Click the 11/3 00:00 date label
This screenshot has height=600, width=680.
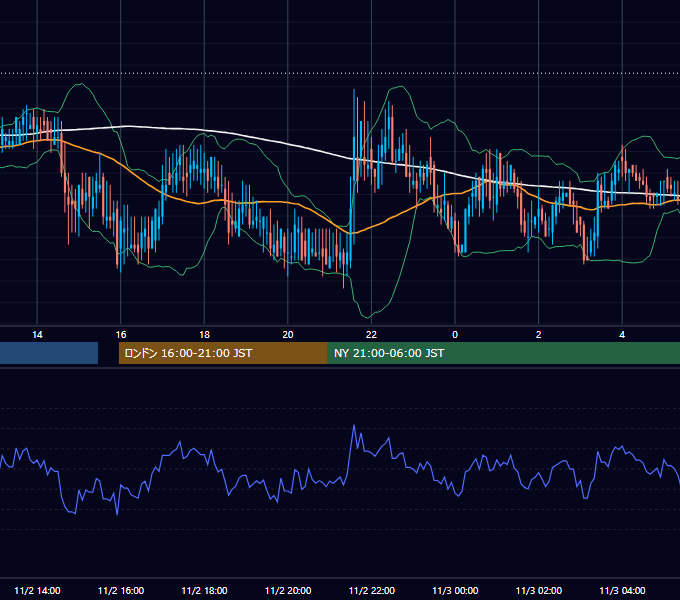pyautogui.click(x=455, y=590)
